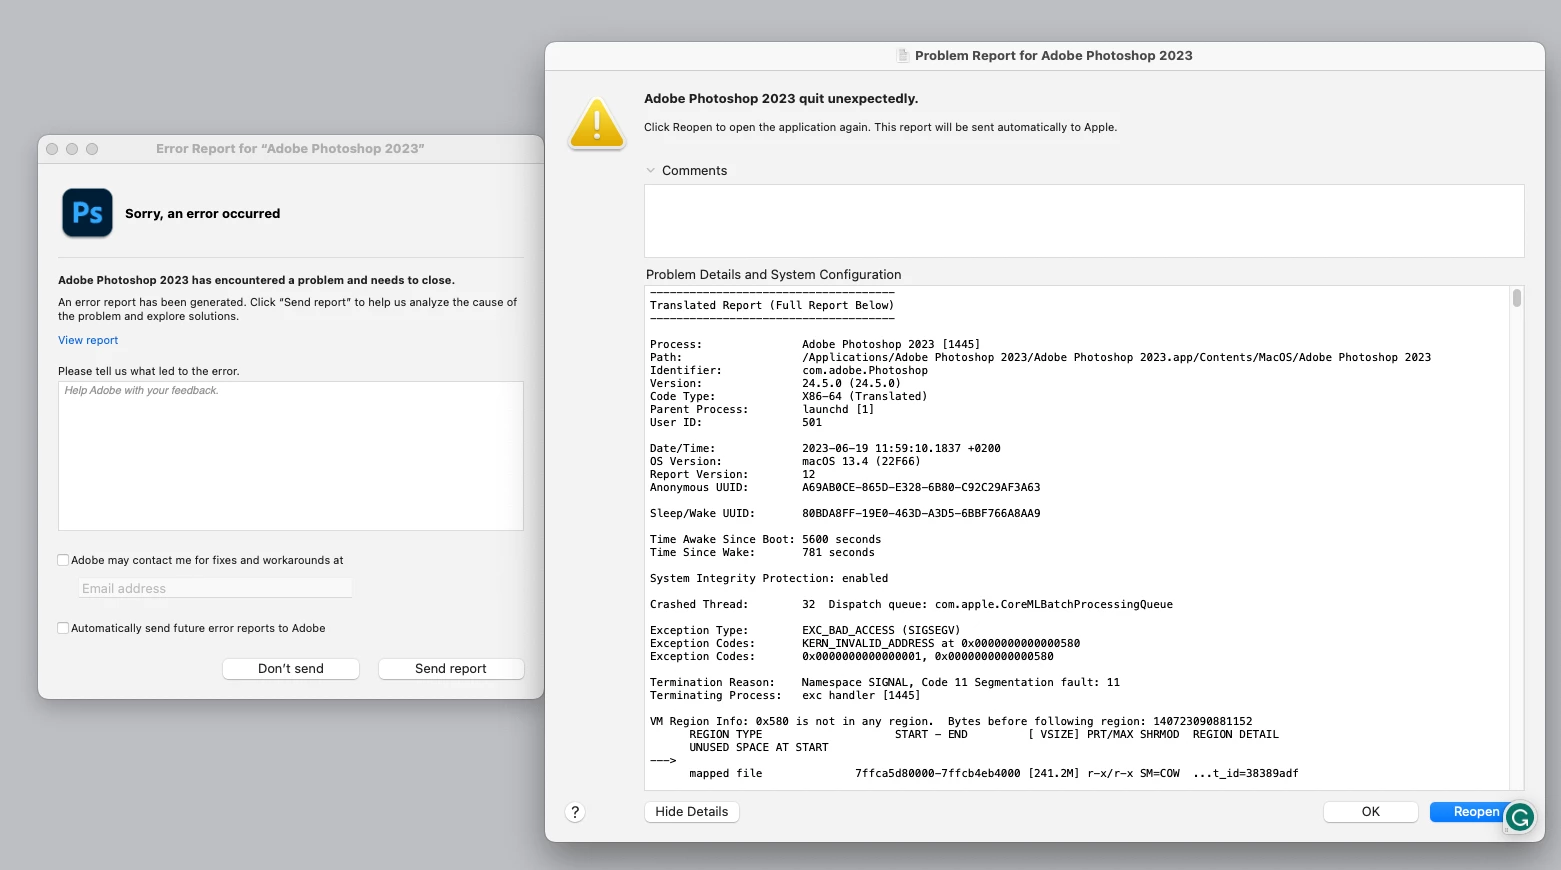The image size is (1561, 870).
Task: Click 'X86-64 (Translated)' code type
Action: (865, 397)
